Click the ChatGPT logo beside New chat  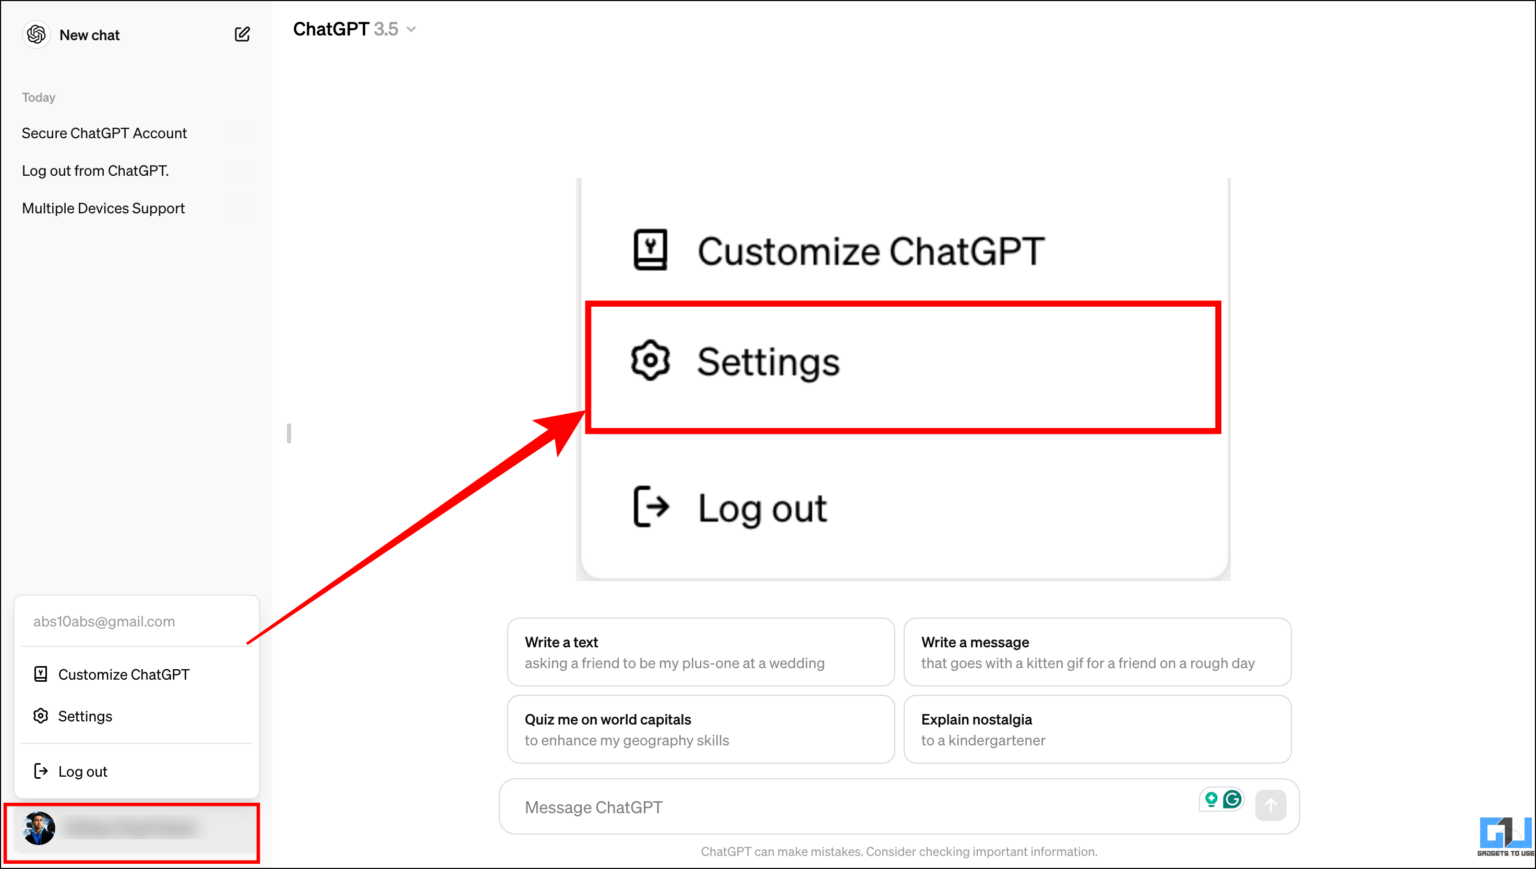(x=37, y=34)
